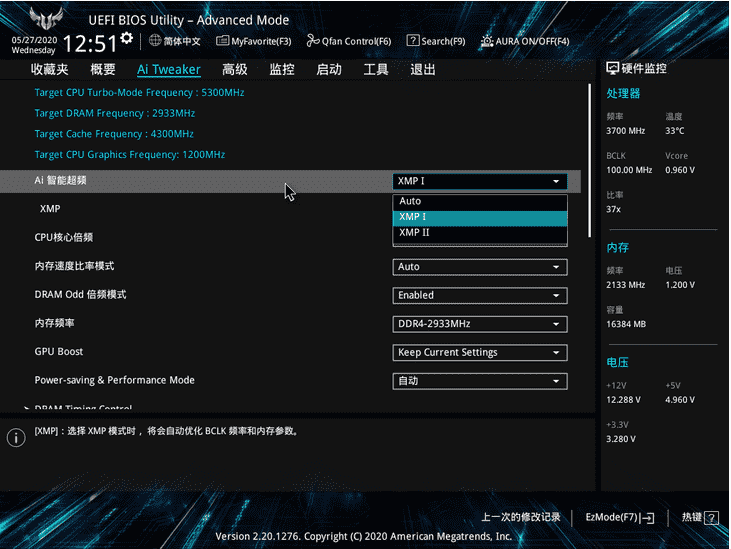Screen dimensions: 731x549
Task: Click the 33°C temperature reading
Action: pyautogui.click(x=675, y=131)
